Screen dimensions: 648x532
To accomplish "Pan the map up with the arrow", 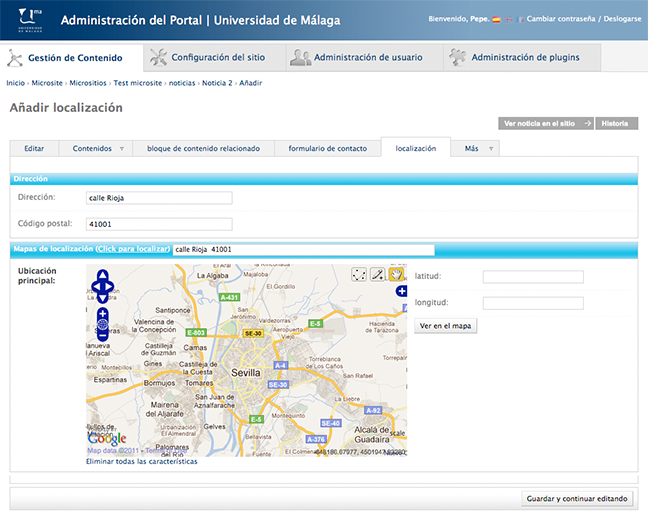I will [102, 274].
